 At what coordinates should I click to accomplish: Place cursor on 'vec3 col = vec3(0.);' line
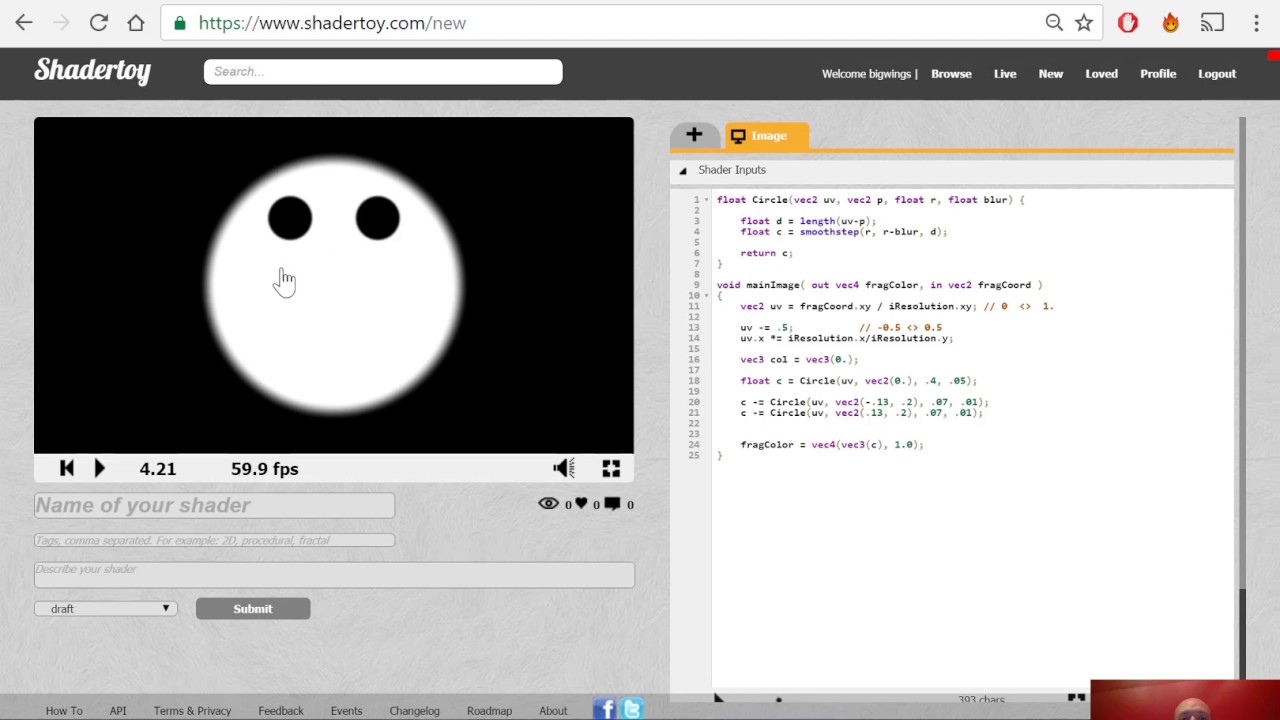pyautogui.click(x=799, y=360)
